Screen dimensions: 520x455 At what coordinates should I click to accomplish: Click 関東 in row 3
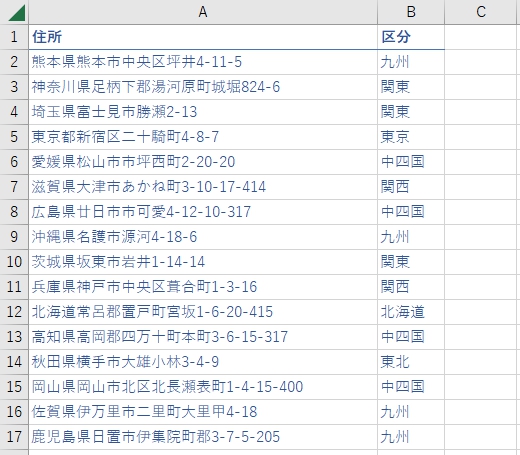(x=411, y=87)
